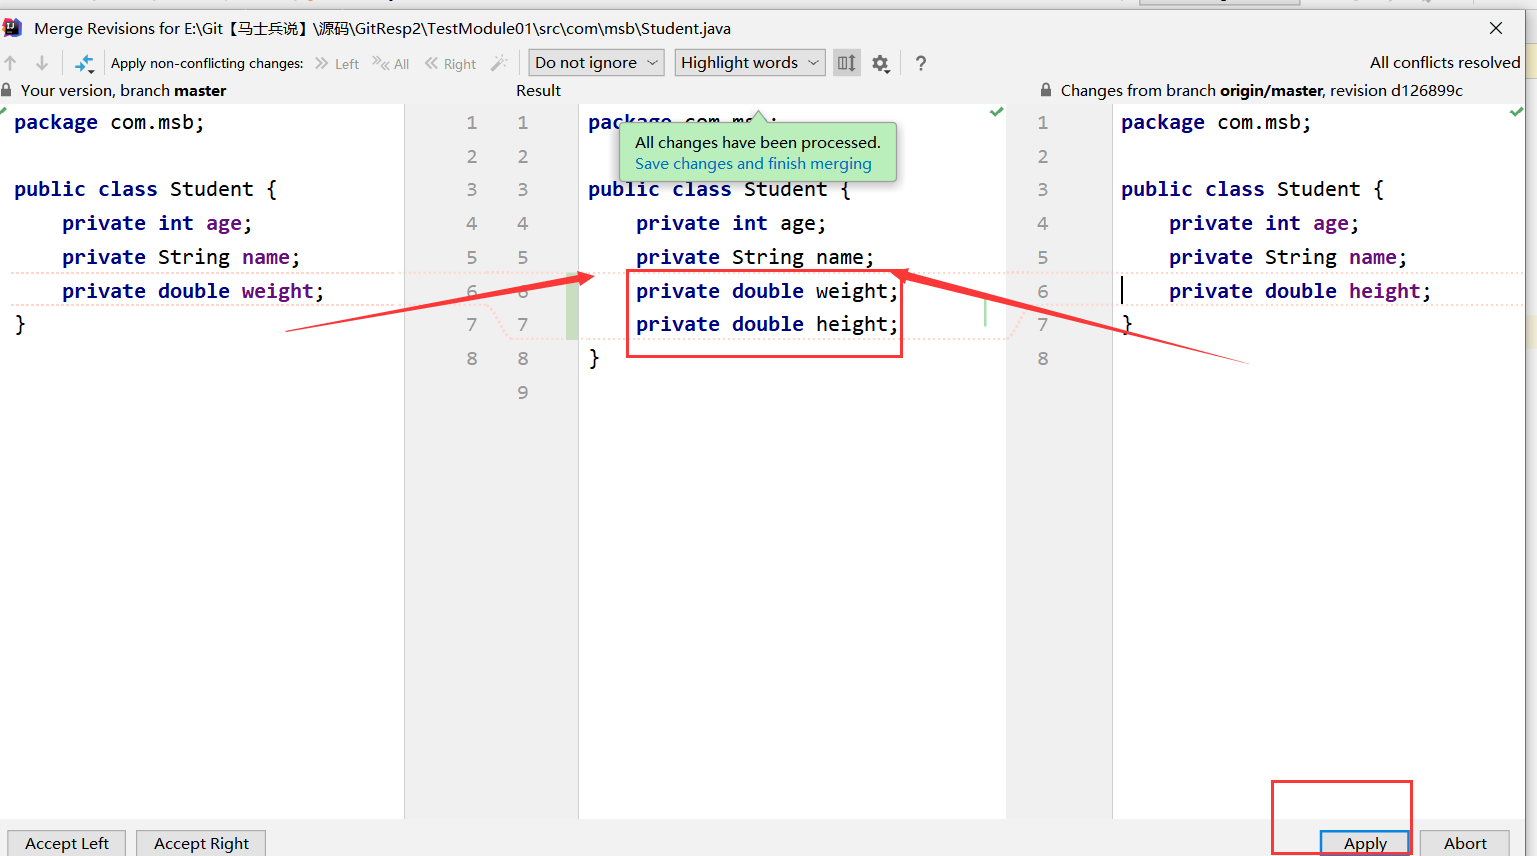This screenshot has width=1537, height=856.
Task: Go to previous difference arrow
Action: tap(11, 63)
